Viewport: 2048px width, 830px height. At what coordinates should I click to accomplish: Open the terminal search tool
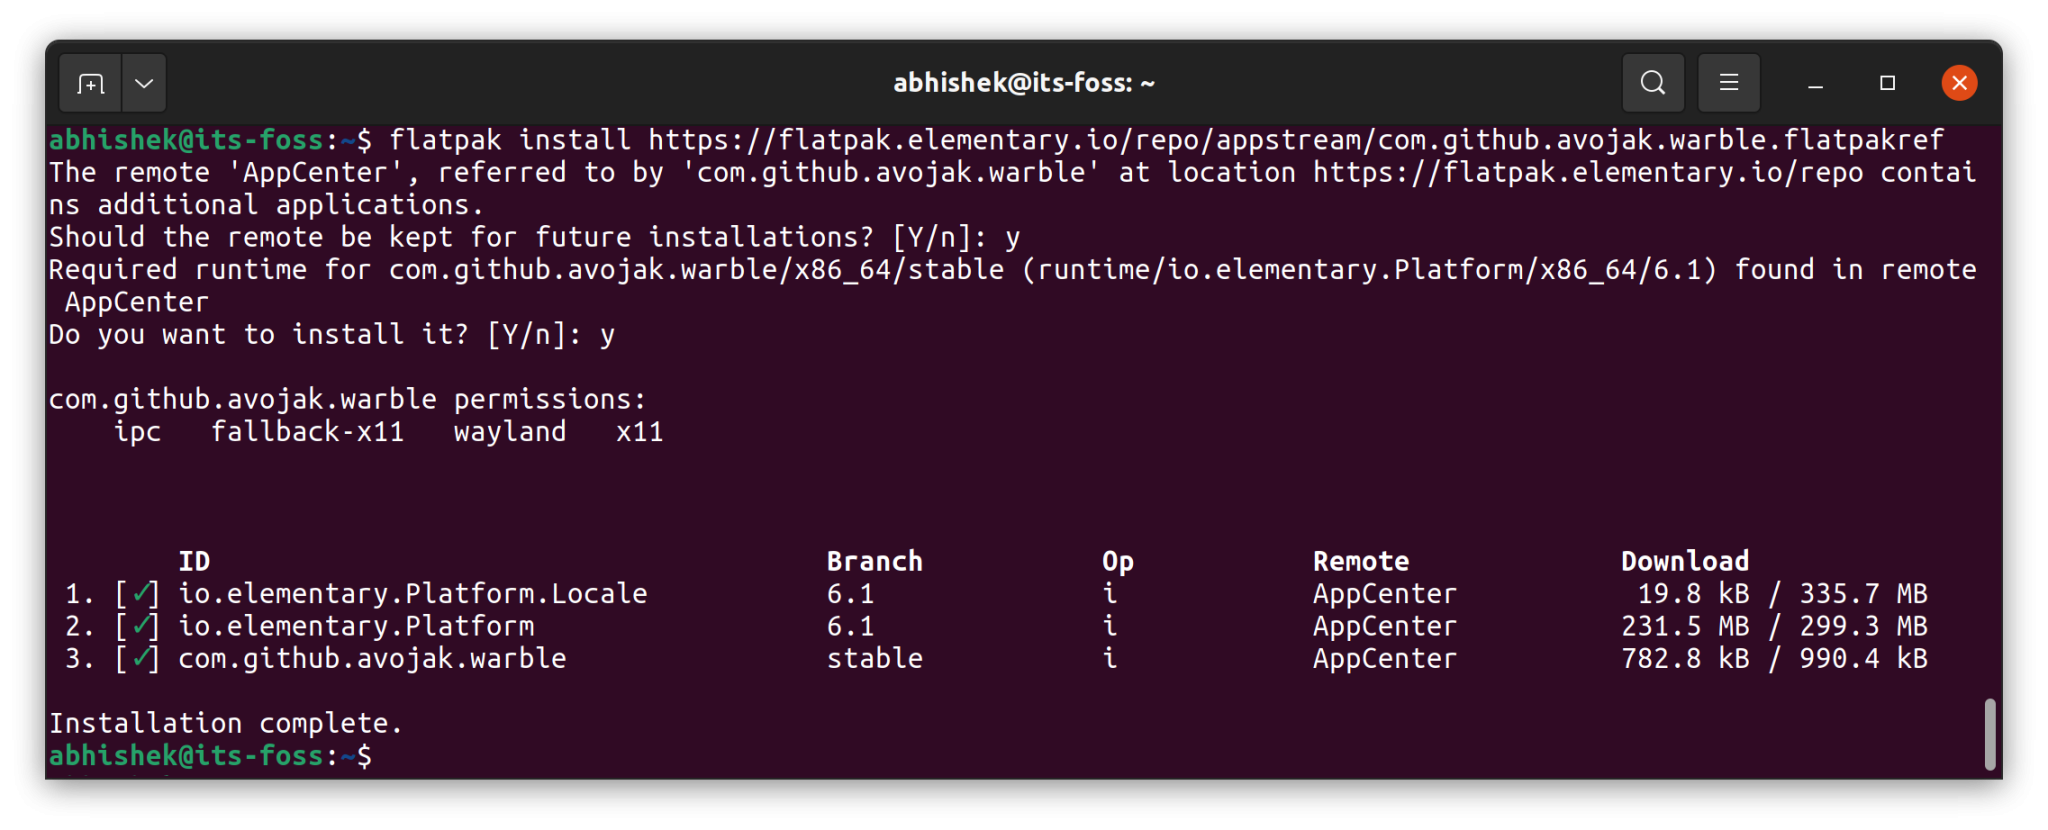coord(1653,83)
